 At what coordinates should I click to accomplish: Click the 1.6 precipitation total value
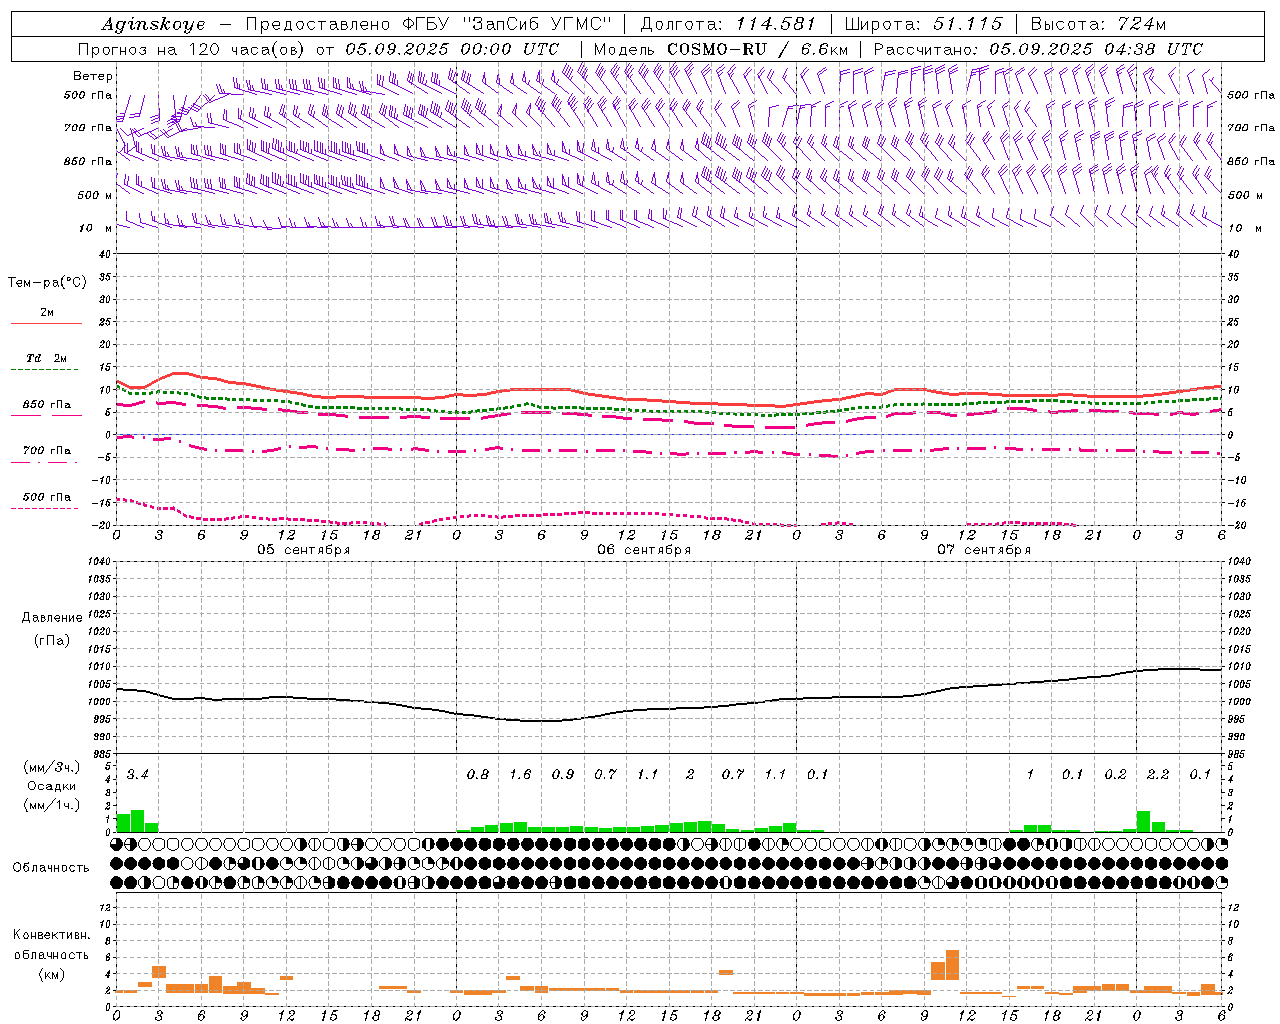pos(520,774)
